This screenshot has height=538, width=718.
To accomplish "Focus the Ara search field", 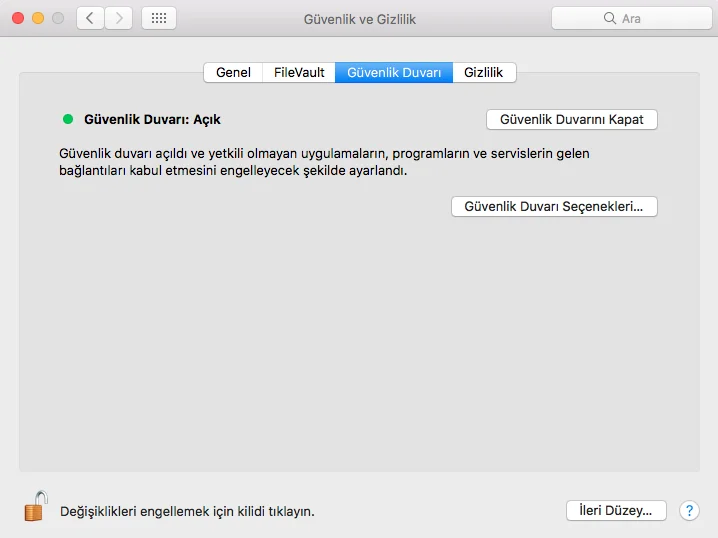I will point(640,19).
